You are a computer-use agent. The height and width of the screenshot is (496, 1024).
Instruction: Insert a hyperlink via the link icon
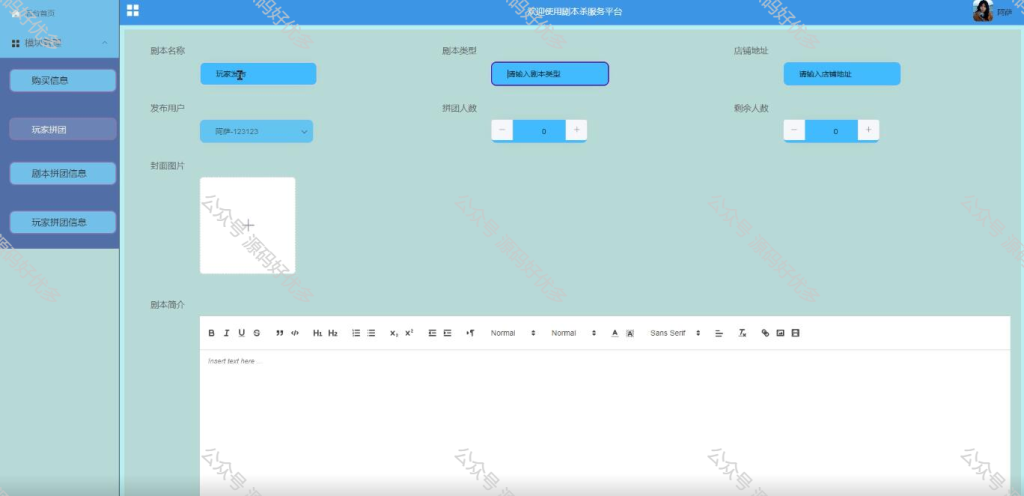765,333
